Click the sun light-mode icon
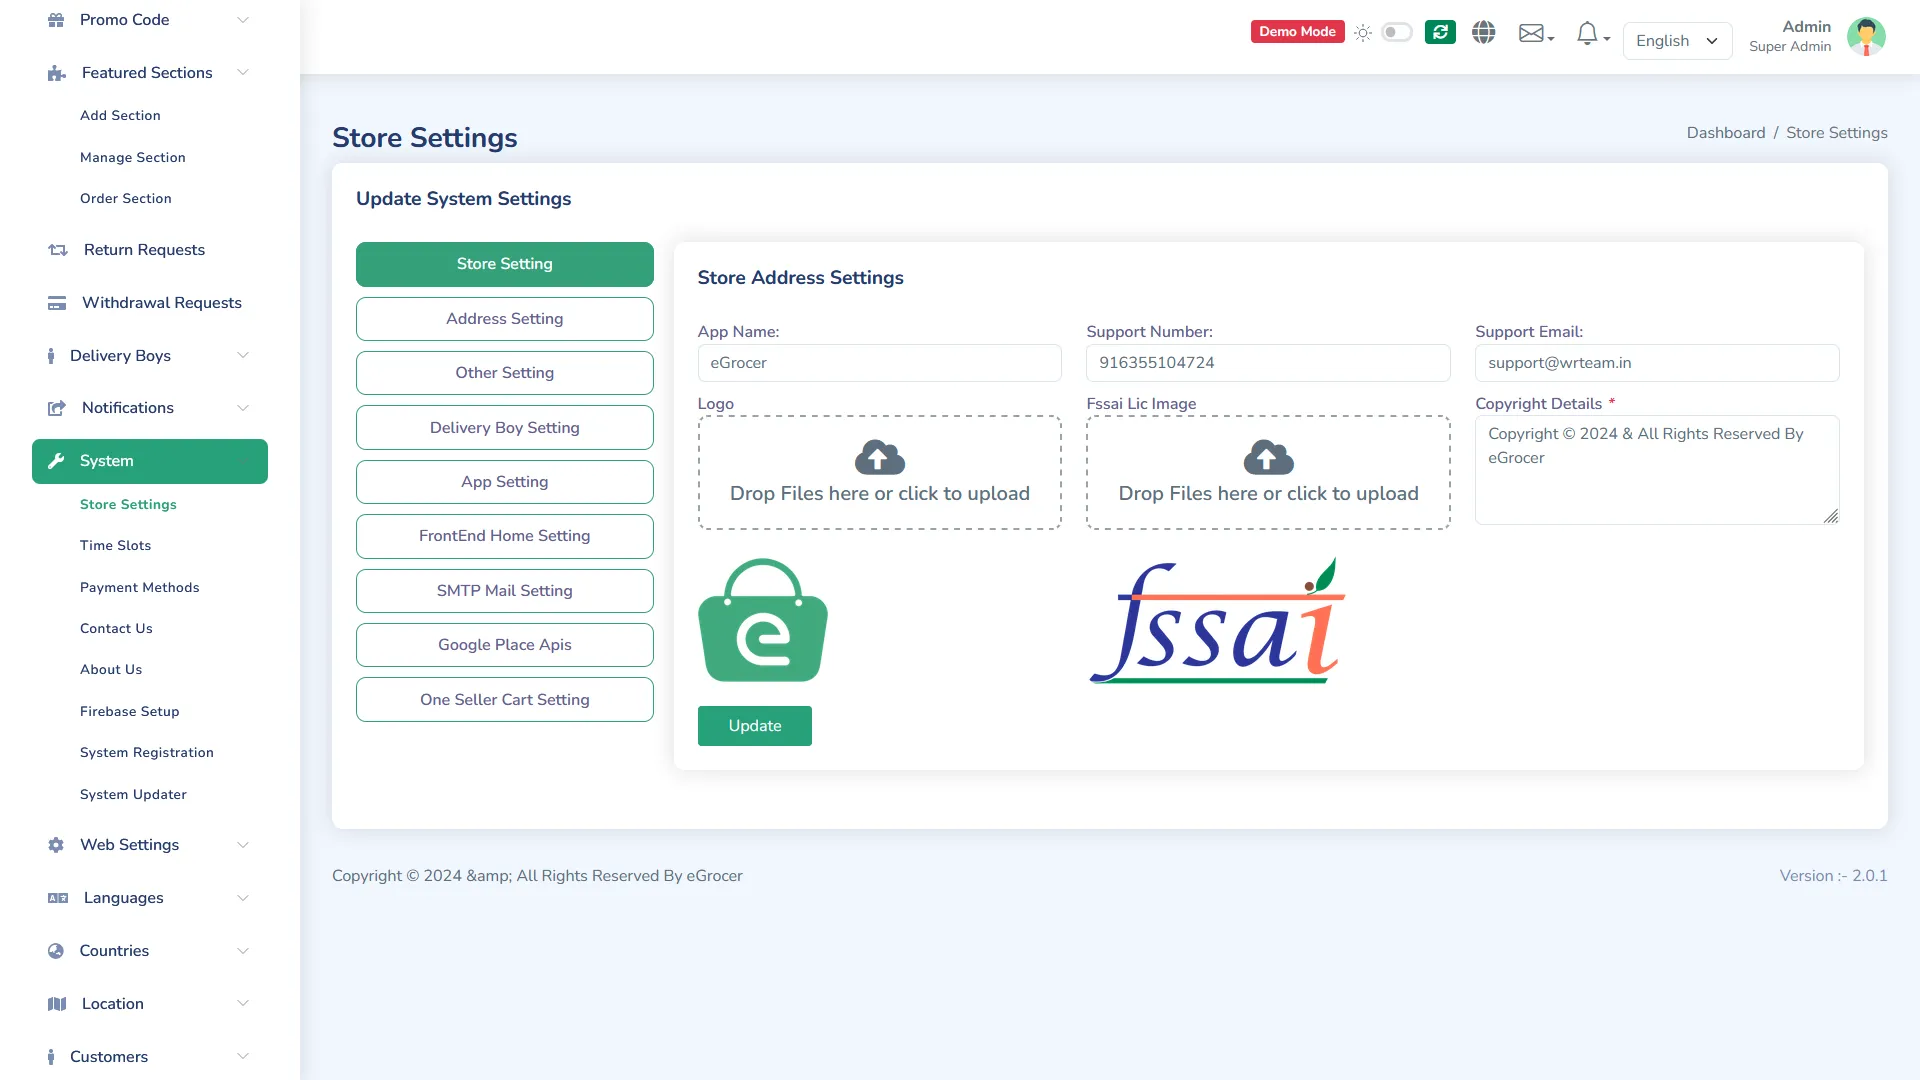 [x=1363, y=33]
